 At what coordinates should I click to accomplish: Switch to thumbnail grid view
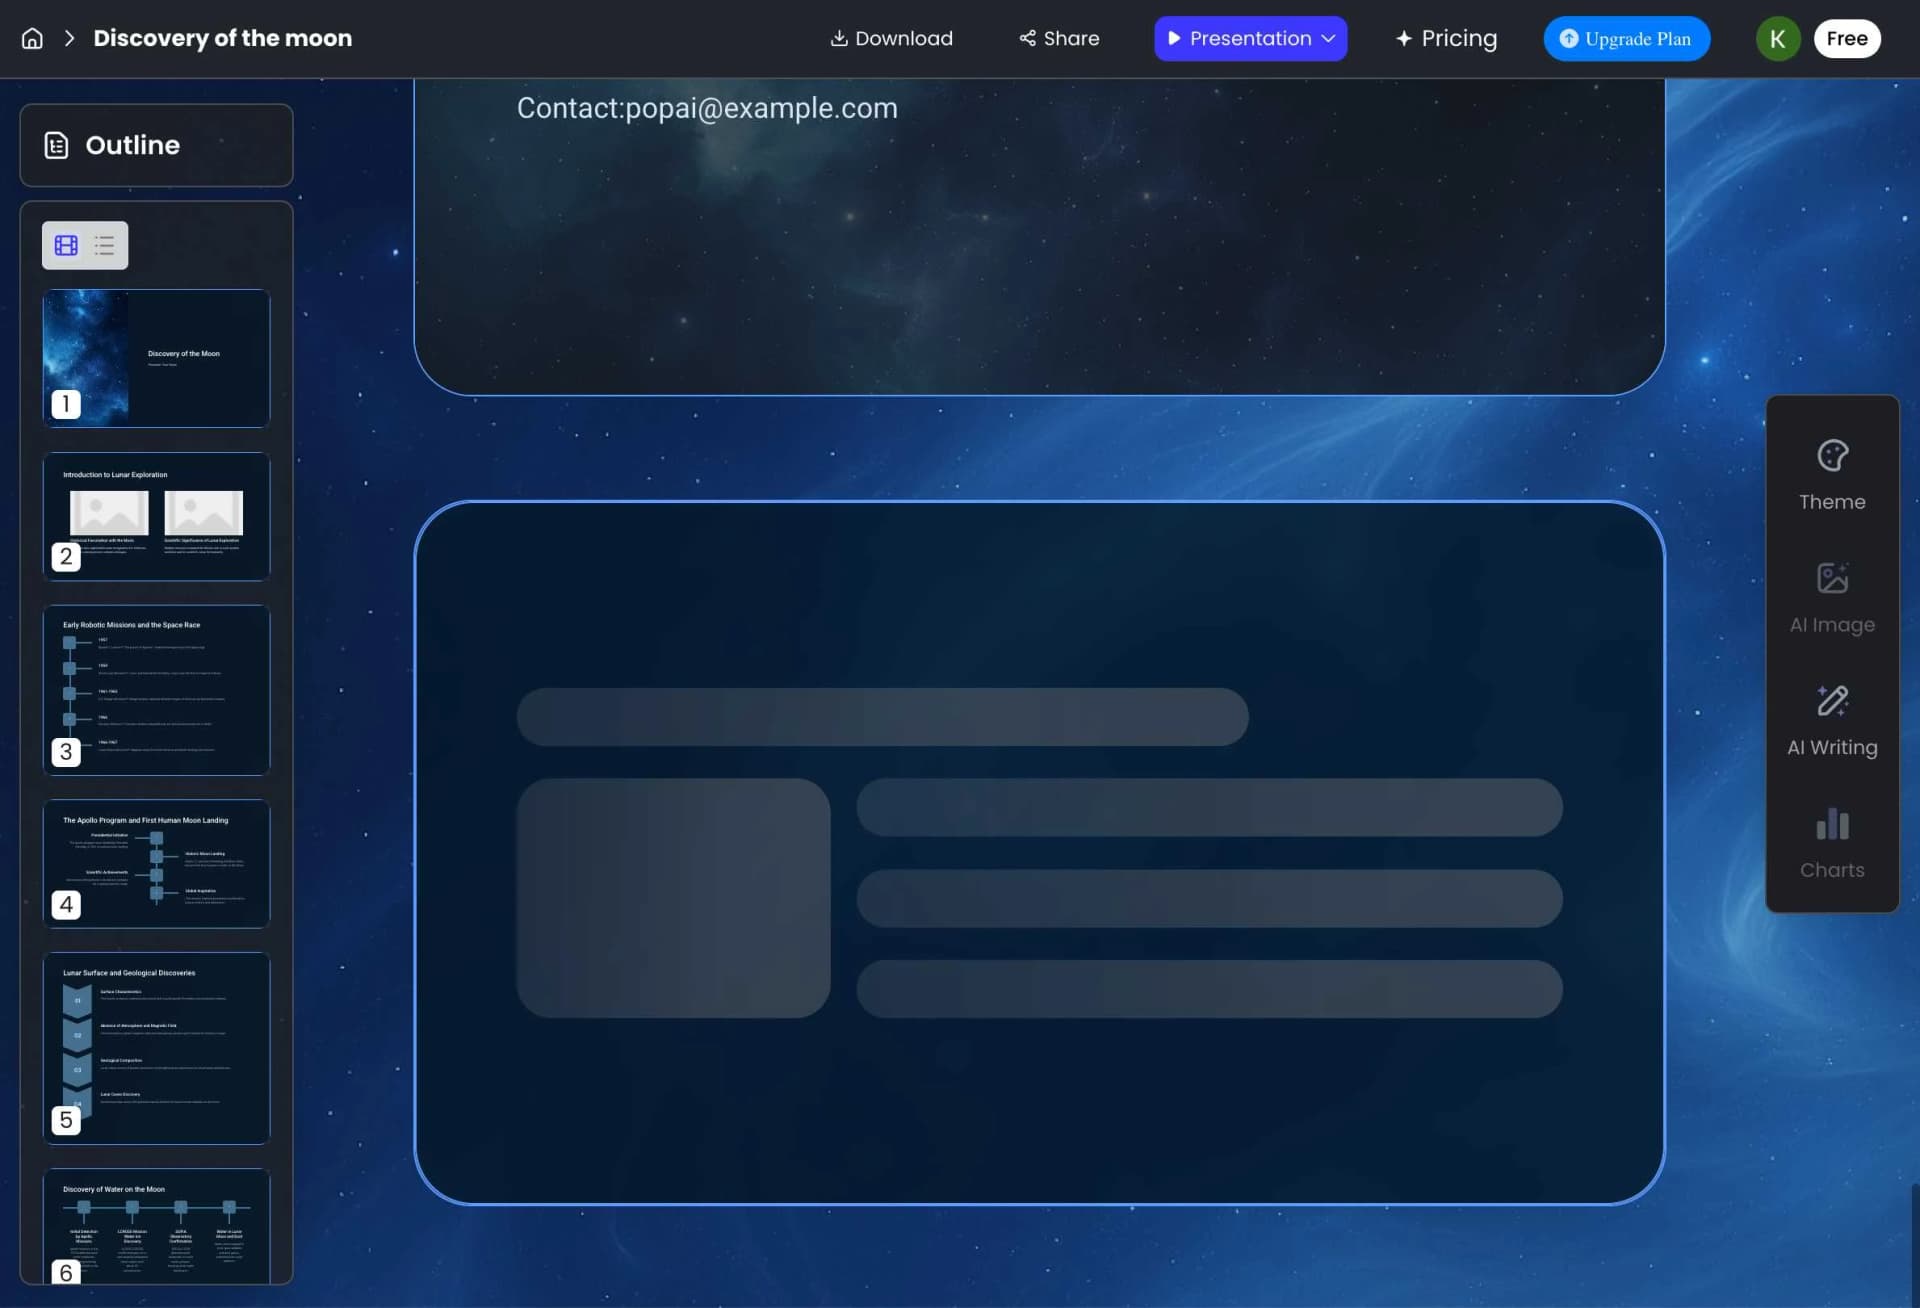66,245
